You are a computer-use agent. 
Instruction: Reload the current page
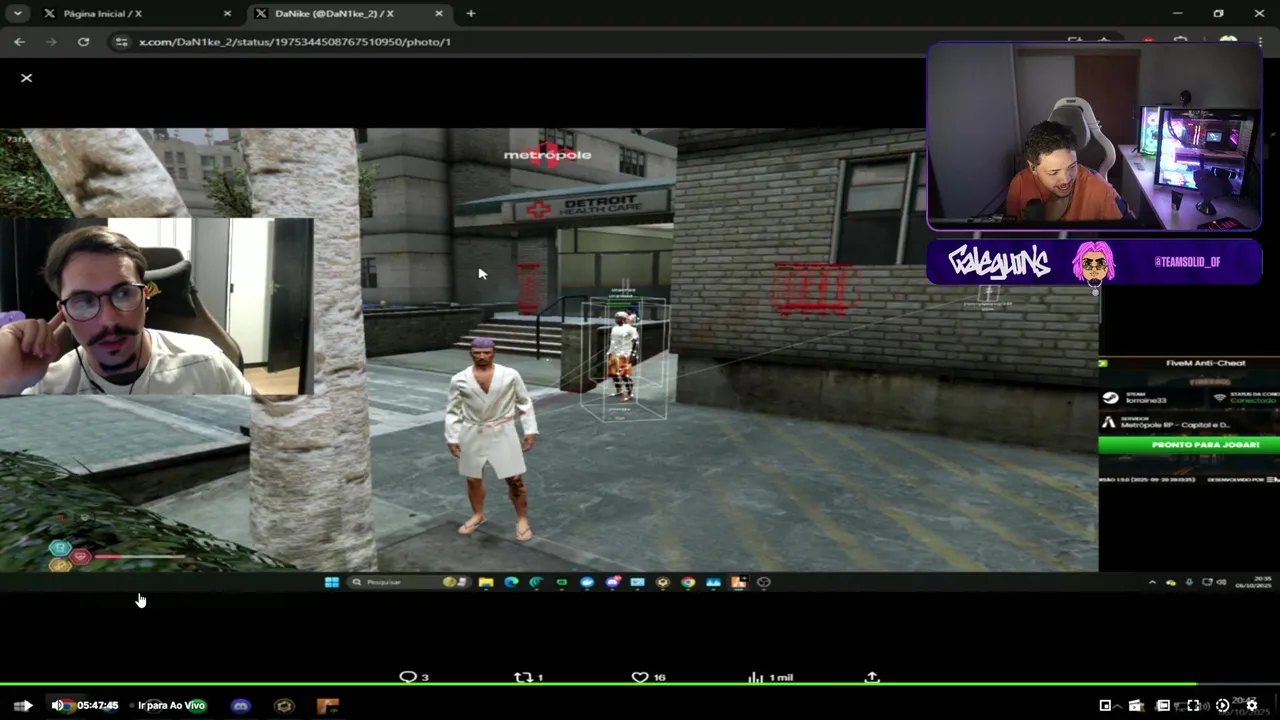84,42
